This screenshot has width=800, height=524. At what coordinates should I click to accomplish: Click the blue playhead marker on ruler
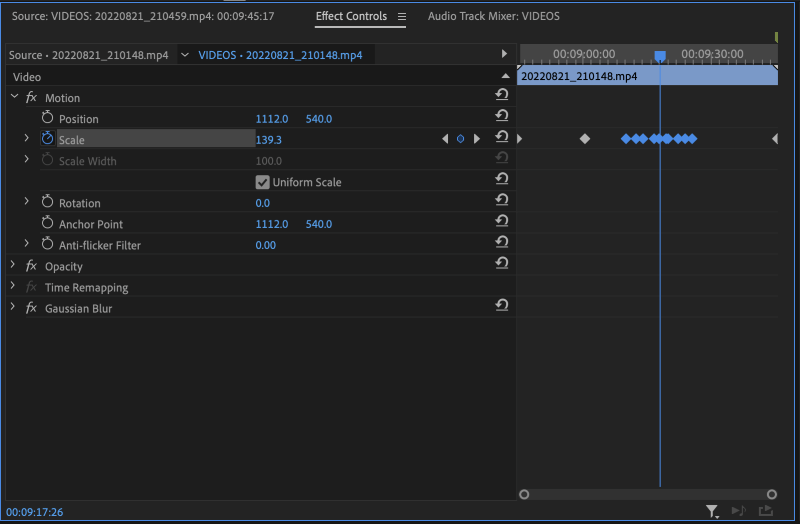point(660,56)
